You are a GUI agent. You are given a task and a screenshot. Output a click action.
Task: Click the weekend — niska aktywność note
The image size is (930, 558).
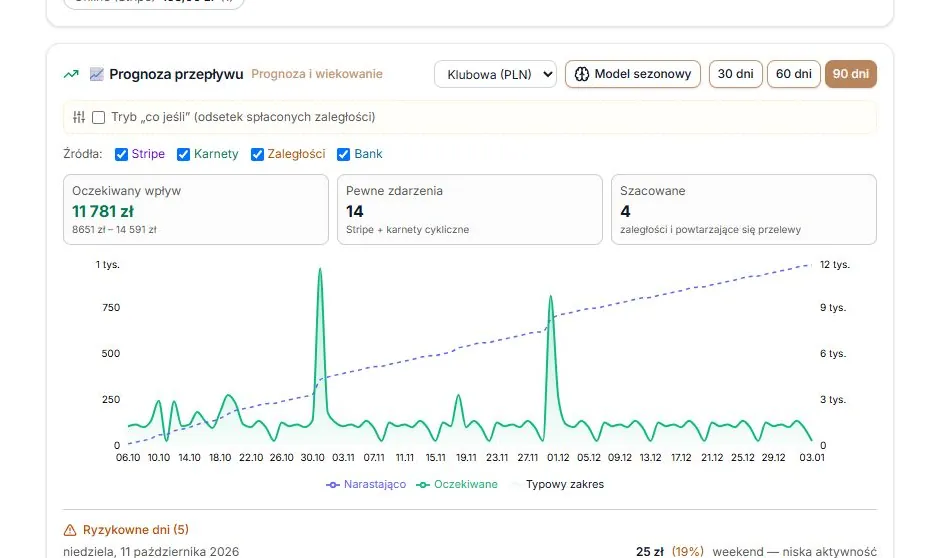point(794,551)
